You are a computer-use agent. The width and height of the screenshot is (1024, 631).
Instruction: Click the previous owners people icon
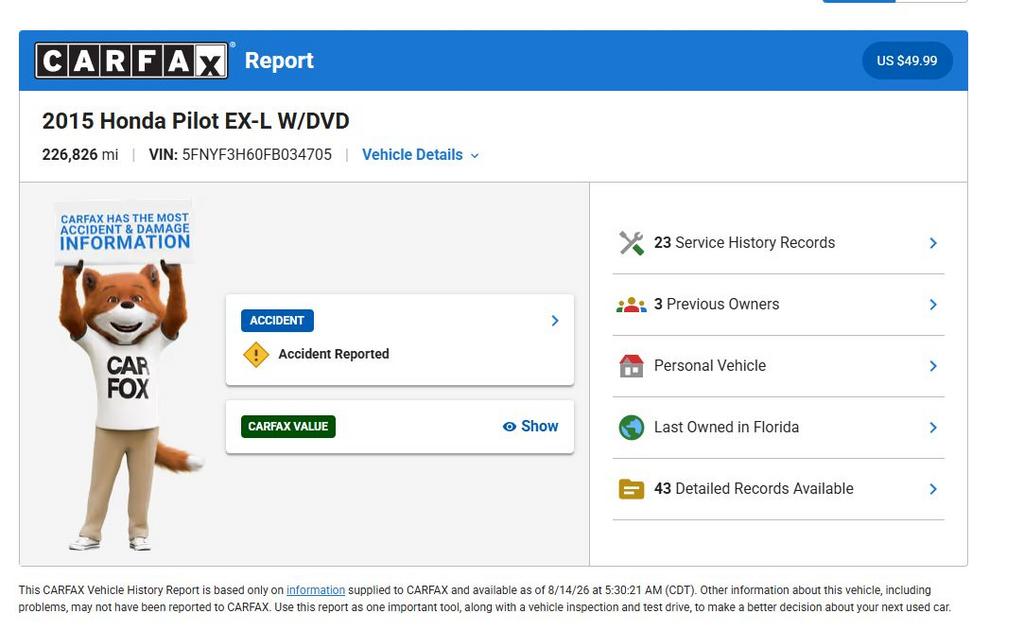tap(631, 304)
